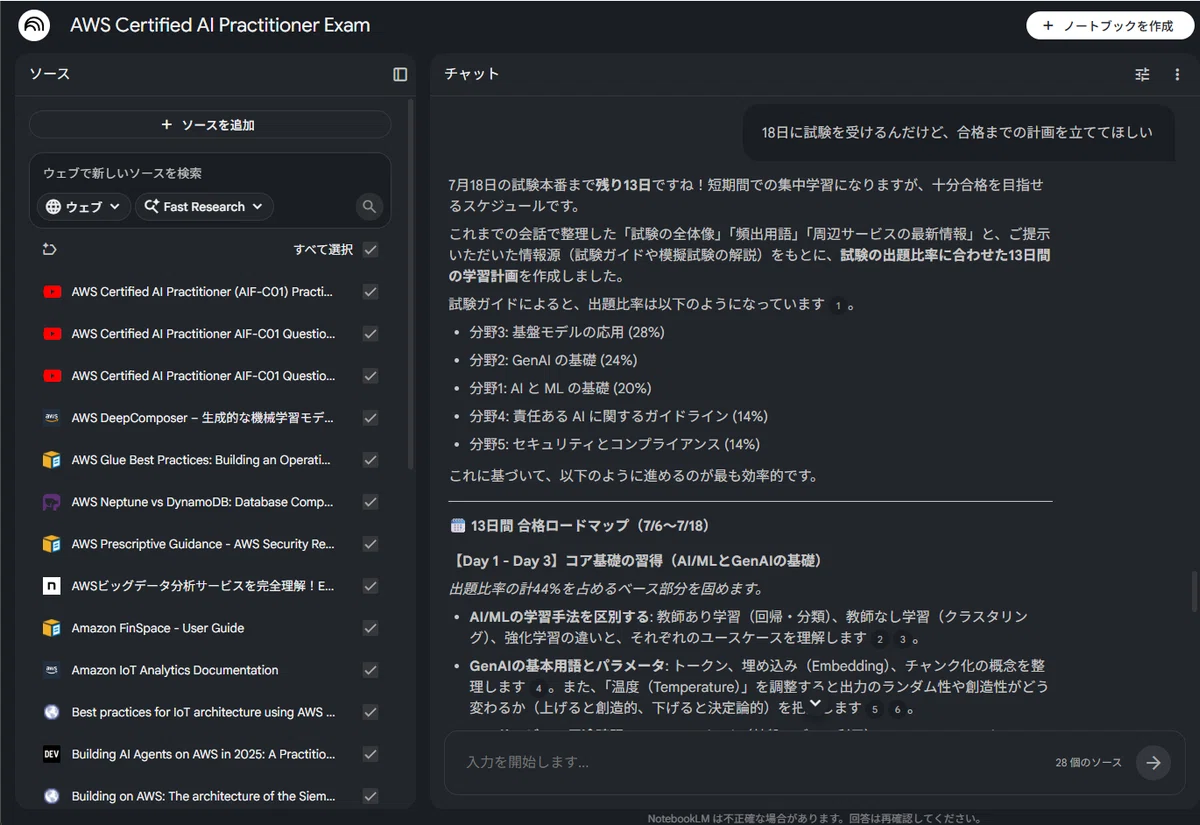1200x825 pixels.
Task: Open chat settings tune icon
Action: [x=1143, y=74]
